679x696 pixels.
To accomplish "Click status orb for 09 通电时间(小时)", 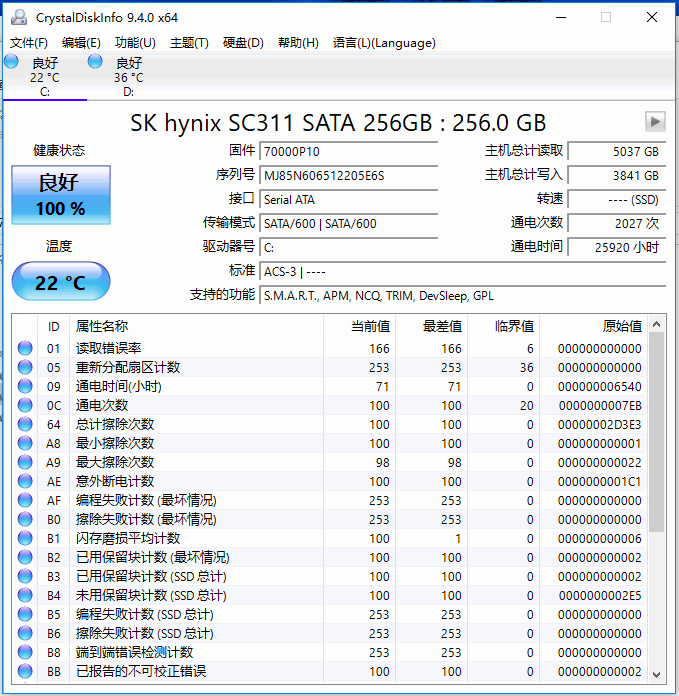I will [x=25, y=387].
